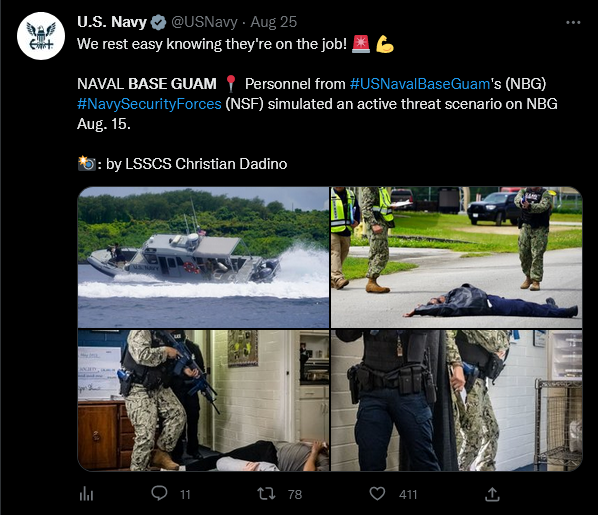
Task: Click the blue verified badge icon
Action: click(x=158, y=23)
